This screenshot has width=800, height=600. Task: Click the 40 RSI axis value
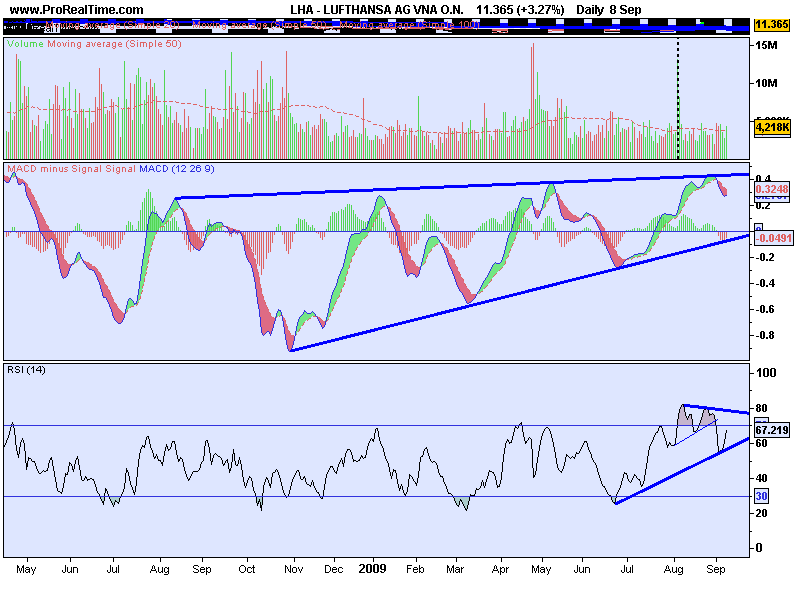click(x=762, y=479)
